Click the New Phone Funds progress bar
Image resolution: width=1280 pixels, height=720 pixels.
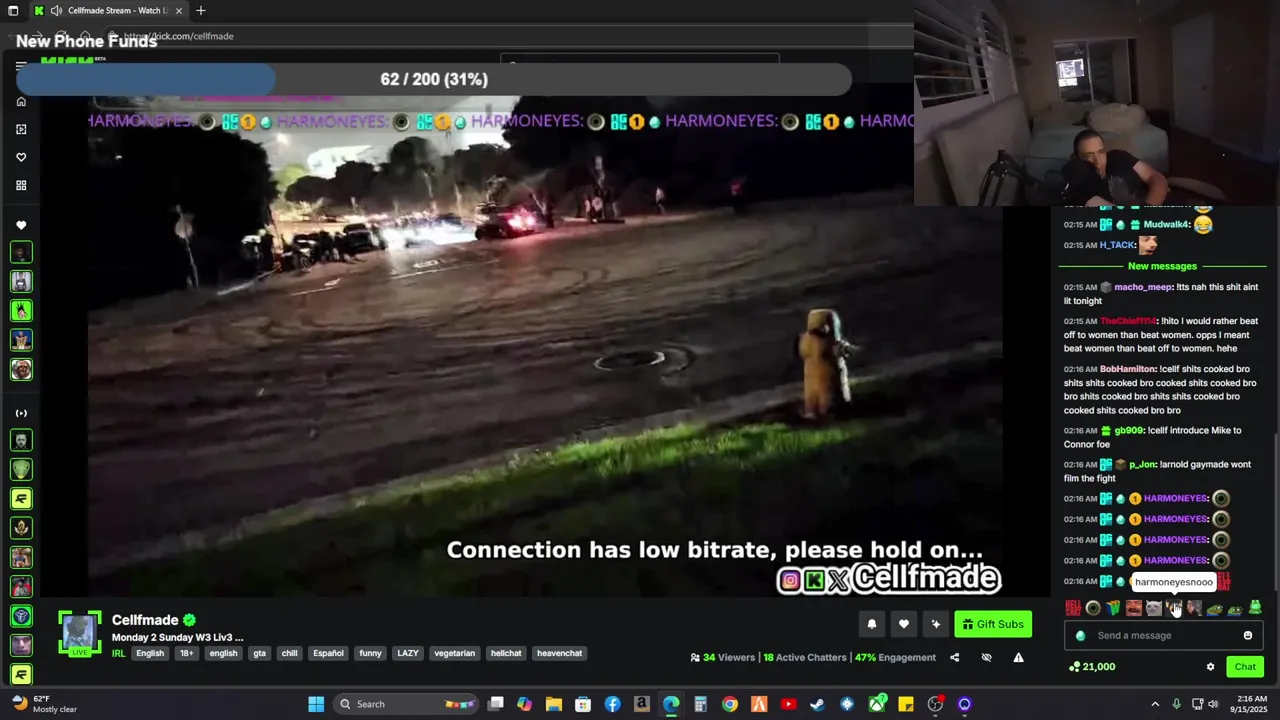(433, 79)
